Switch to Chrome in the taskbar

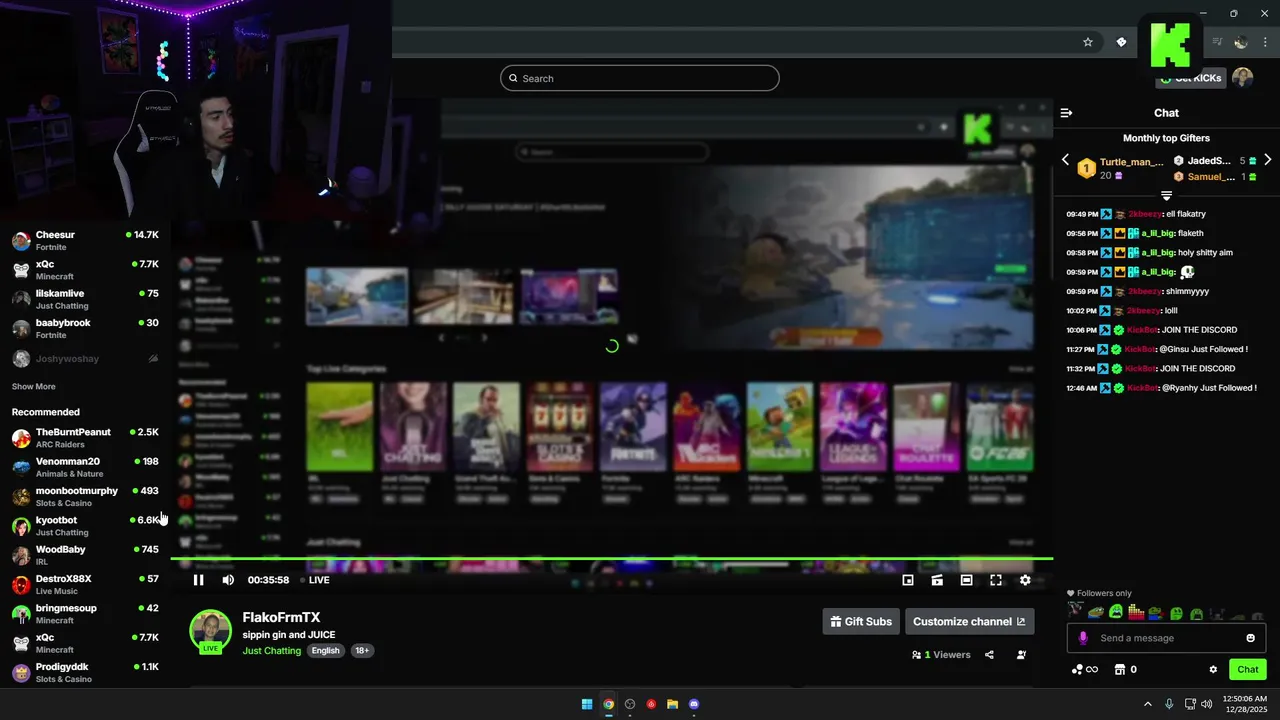click(x=608, y=704)
